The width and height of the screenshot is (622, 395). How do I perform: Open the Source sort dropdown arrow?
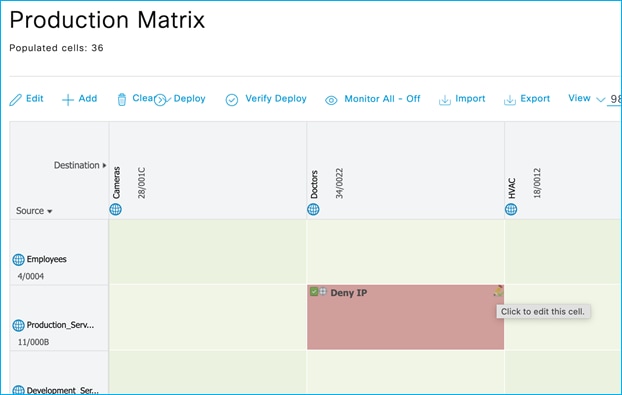[x=50, y=211]
